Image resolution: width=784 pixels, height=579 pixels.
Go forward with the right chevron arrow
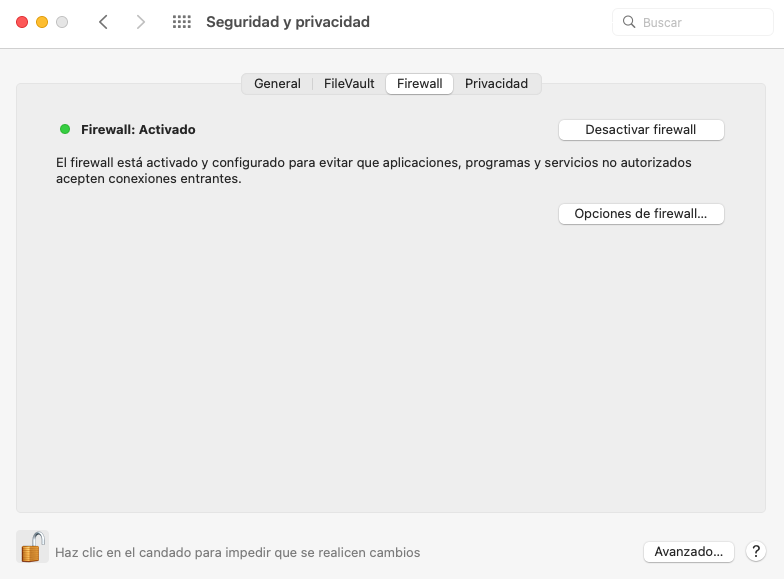click(x=141, y=22)
